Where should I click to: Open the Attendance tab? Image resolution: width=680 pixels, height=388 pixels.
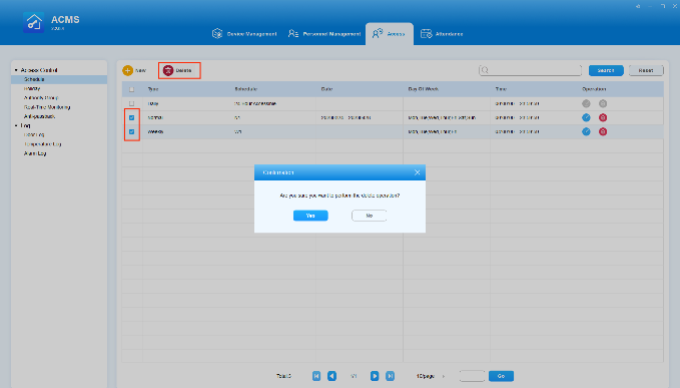point(441,34)
